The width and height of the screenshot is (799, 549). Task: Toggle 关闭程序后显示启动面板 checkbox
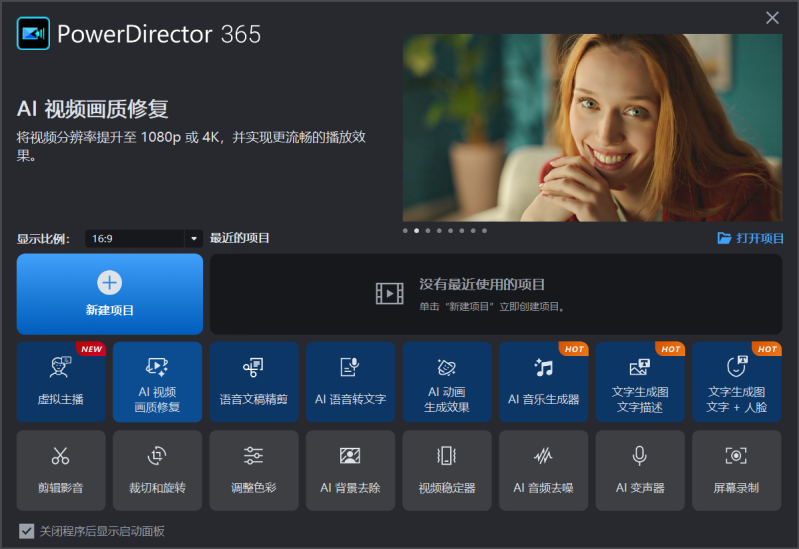tap(26, 531)
